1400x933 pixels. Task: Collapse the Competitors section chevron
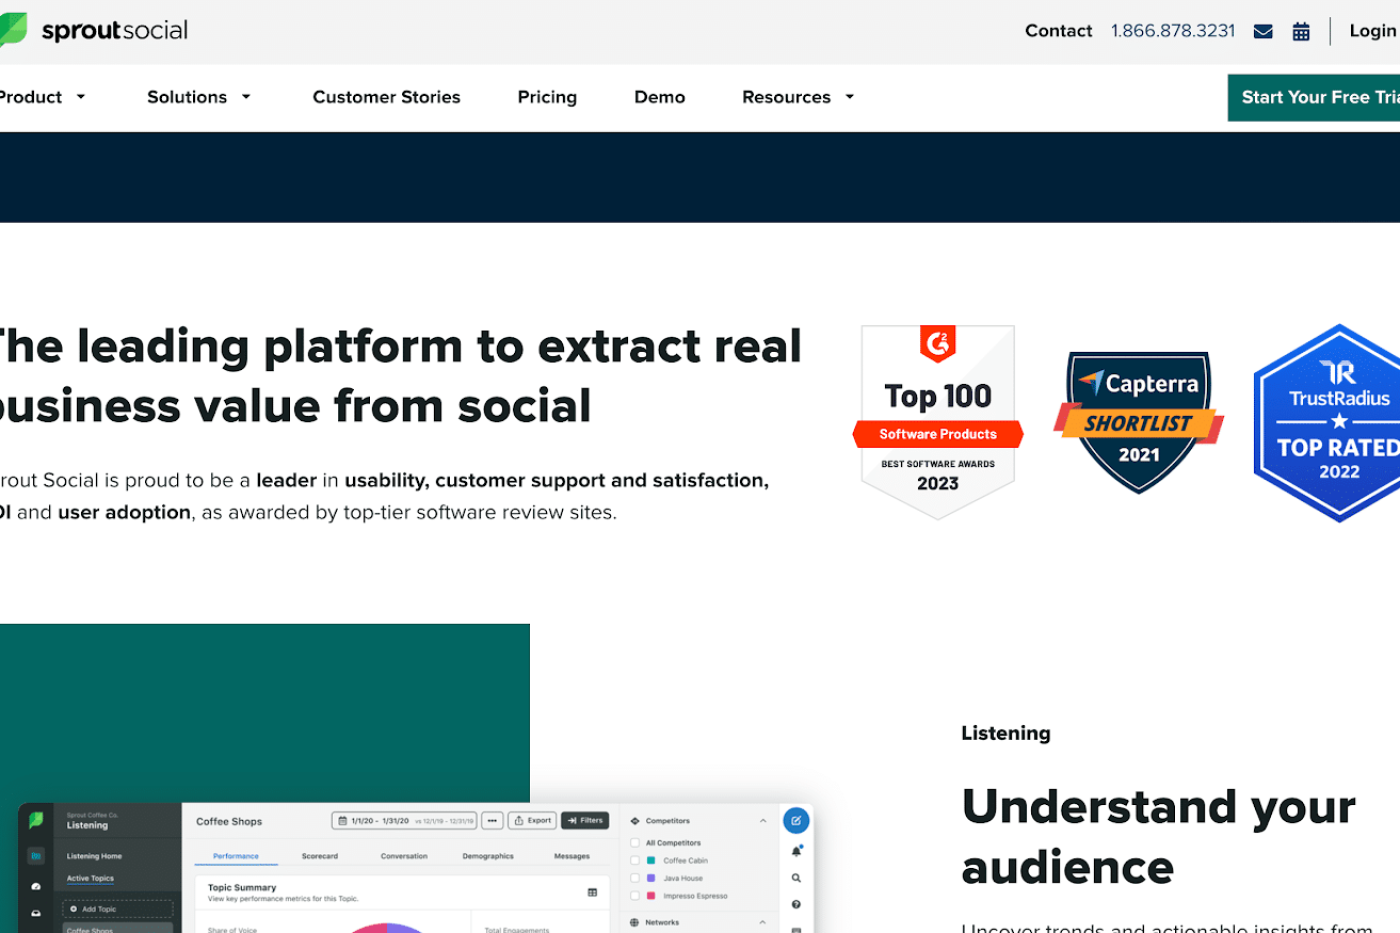click(x=763, y=821)
